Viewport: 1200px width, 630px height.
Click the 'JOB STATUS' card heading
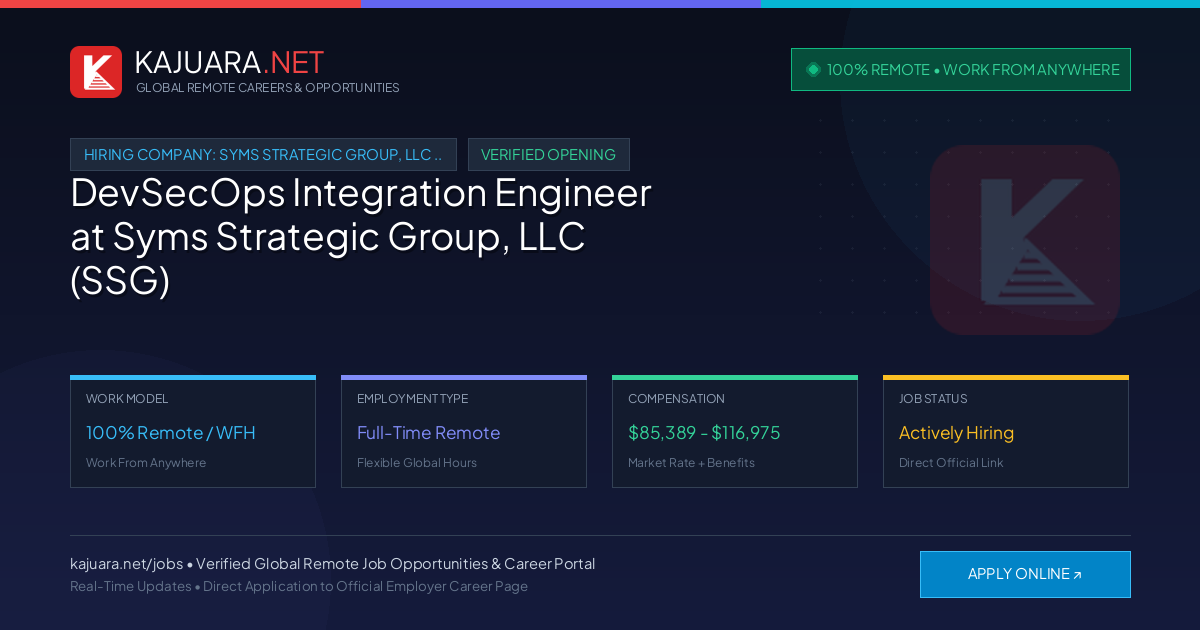933,399
